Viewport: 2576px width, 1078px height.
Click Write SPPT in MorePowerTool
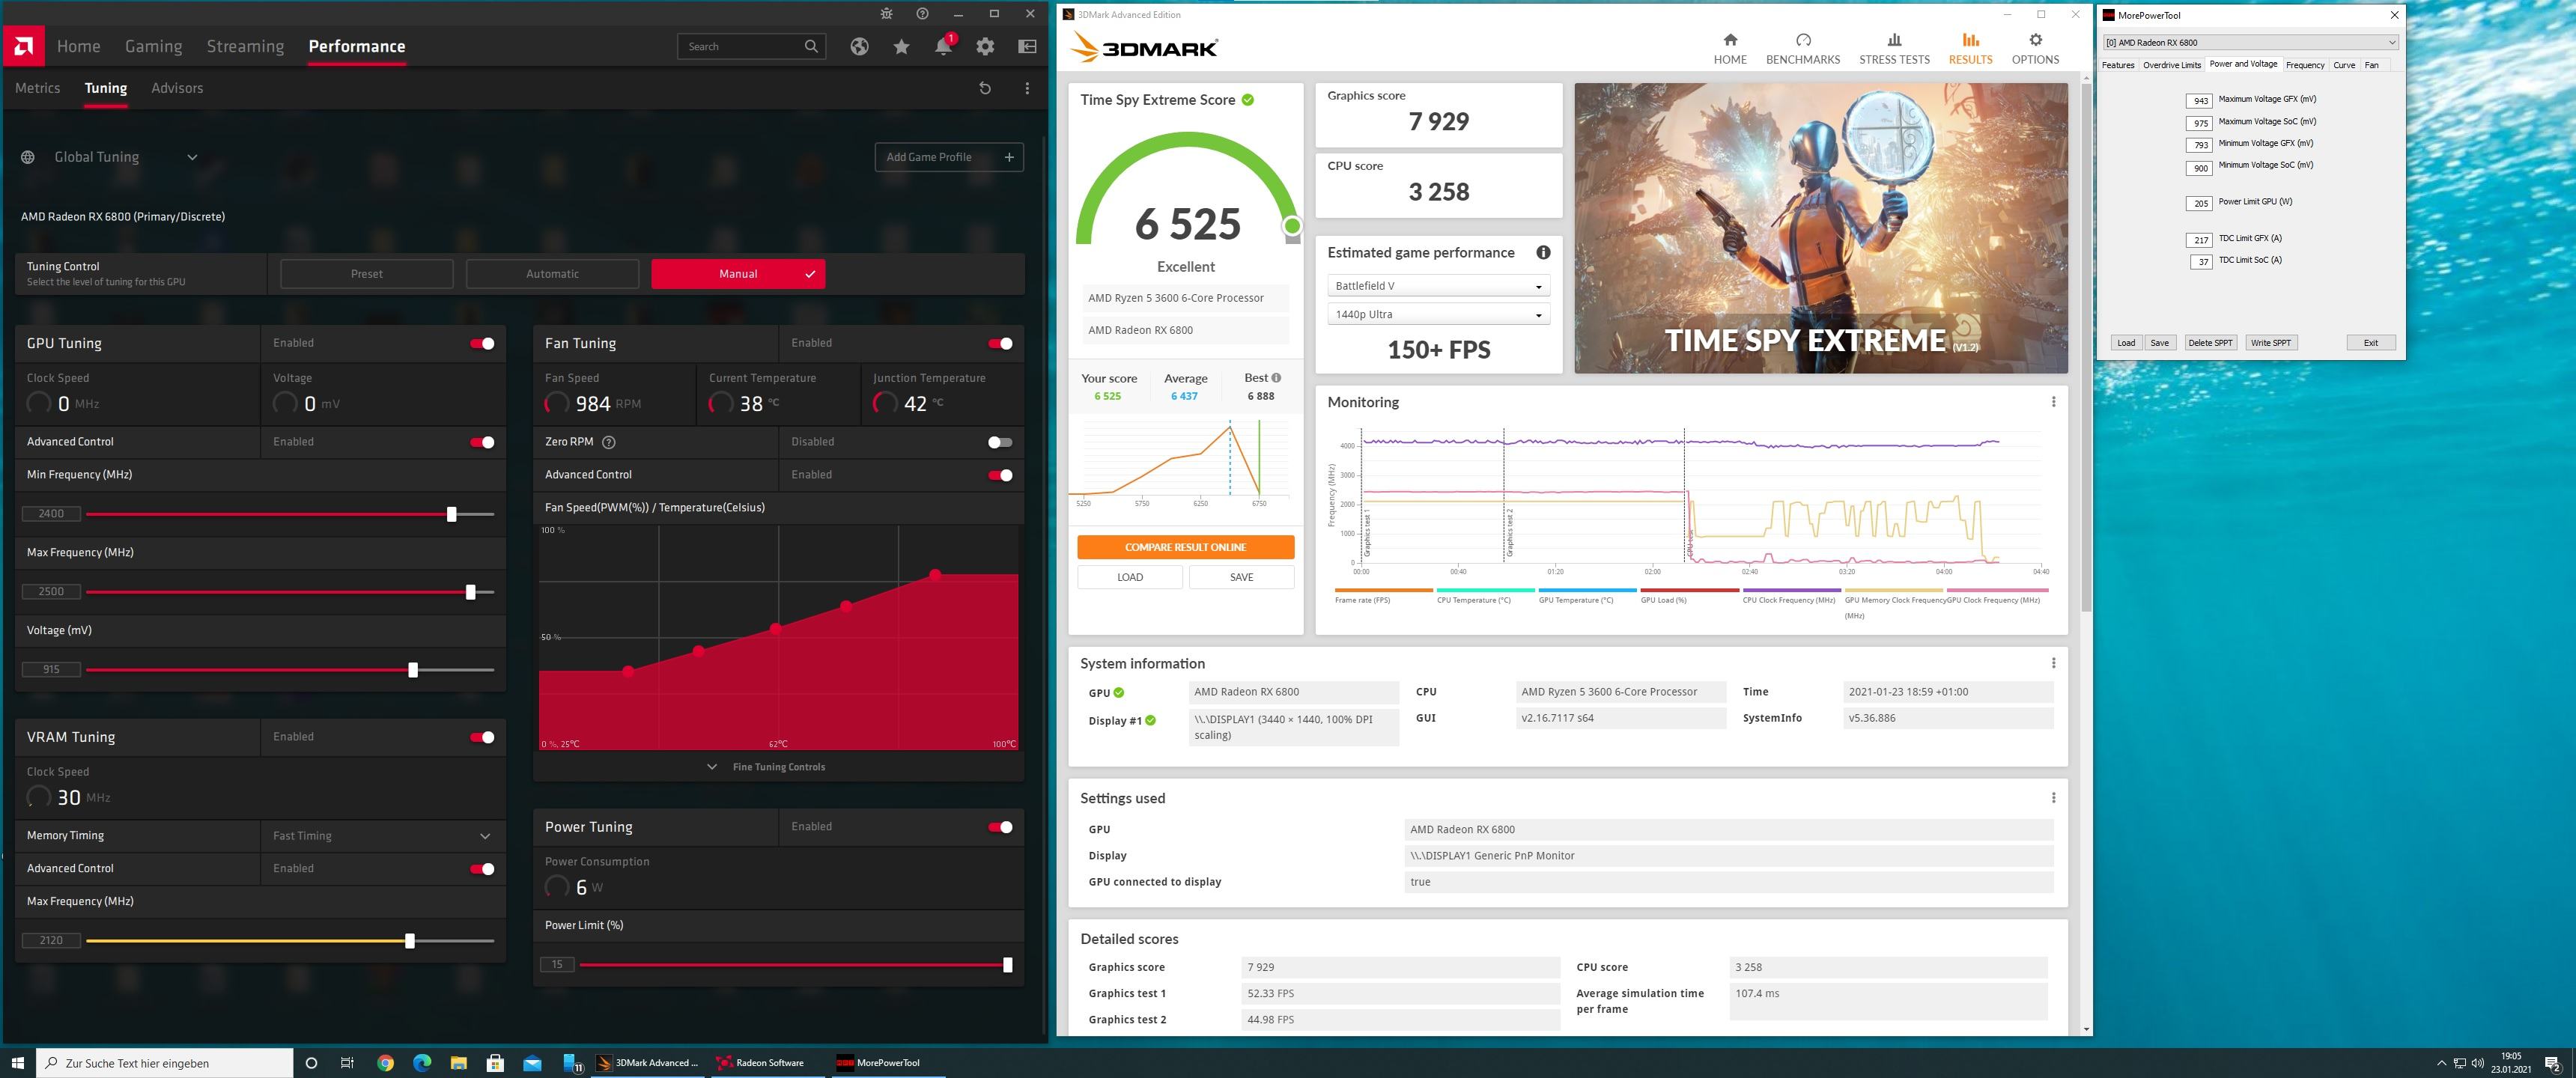pos(2270,343)
